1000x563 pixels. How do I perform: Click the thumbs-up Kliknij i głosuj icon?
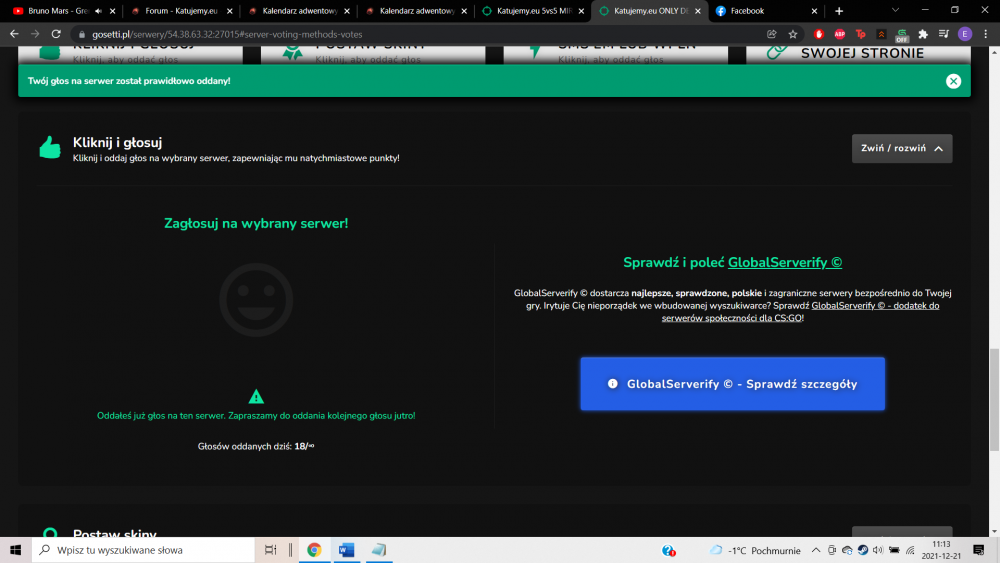[50, 147]
